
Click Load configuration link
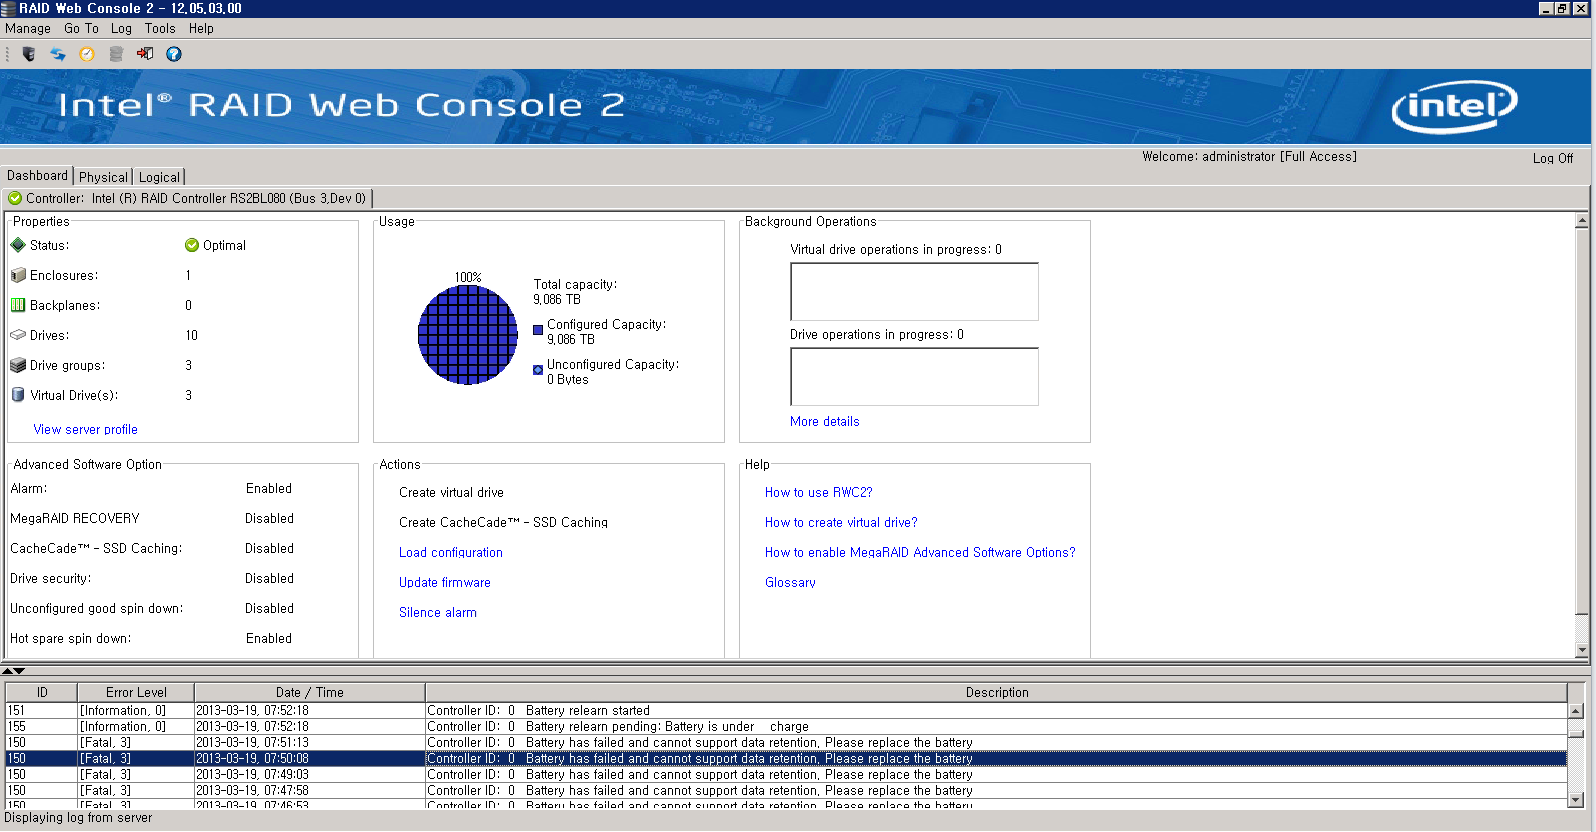[450, 552]
